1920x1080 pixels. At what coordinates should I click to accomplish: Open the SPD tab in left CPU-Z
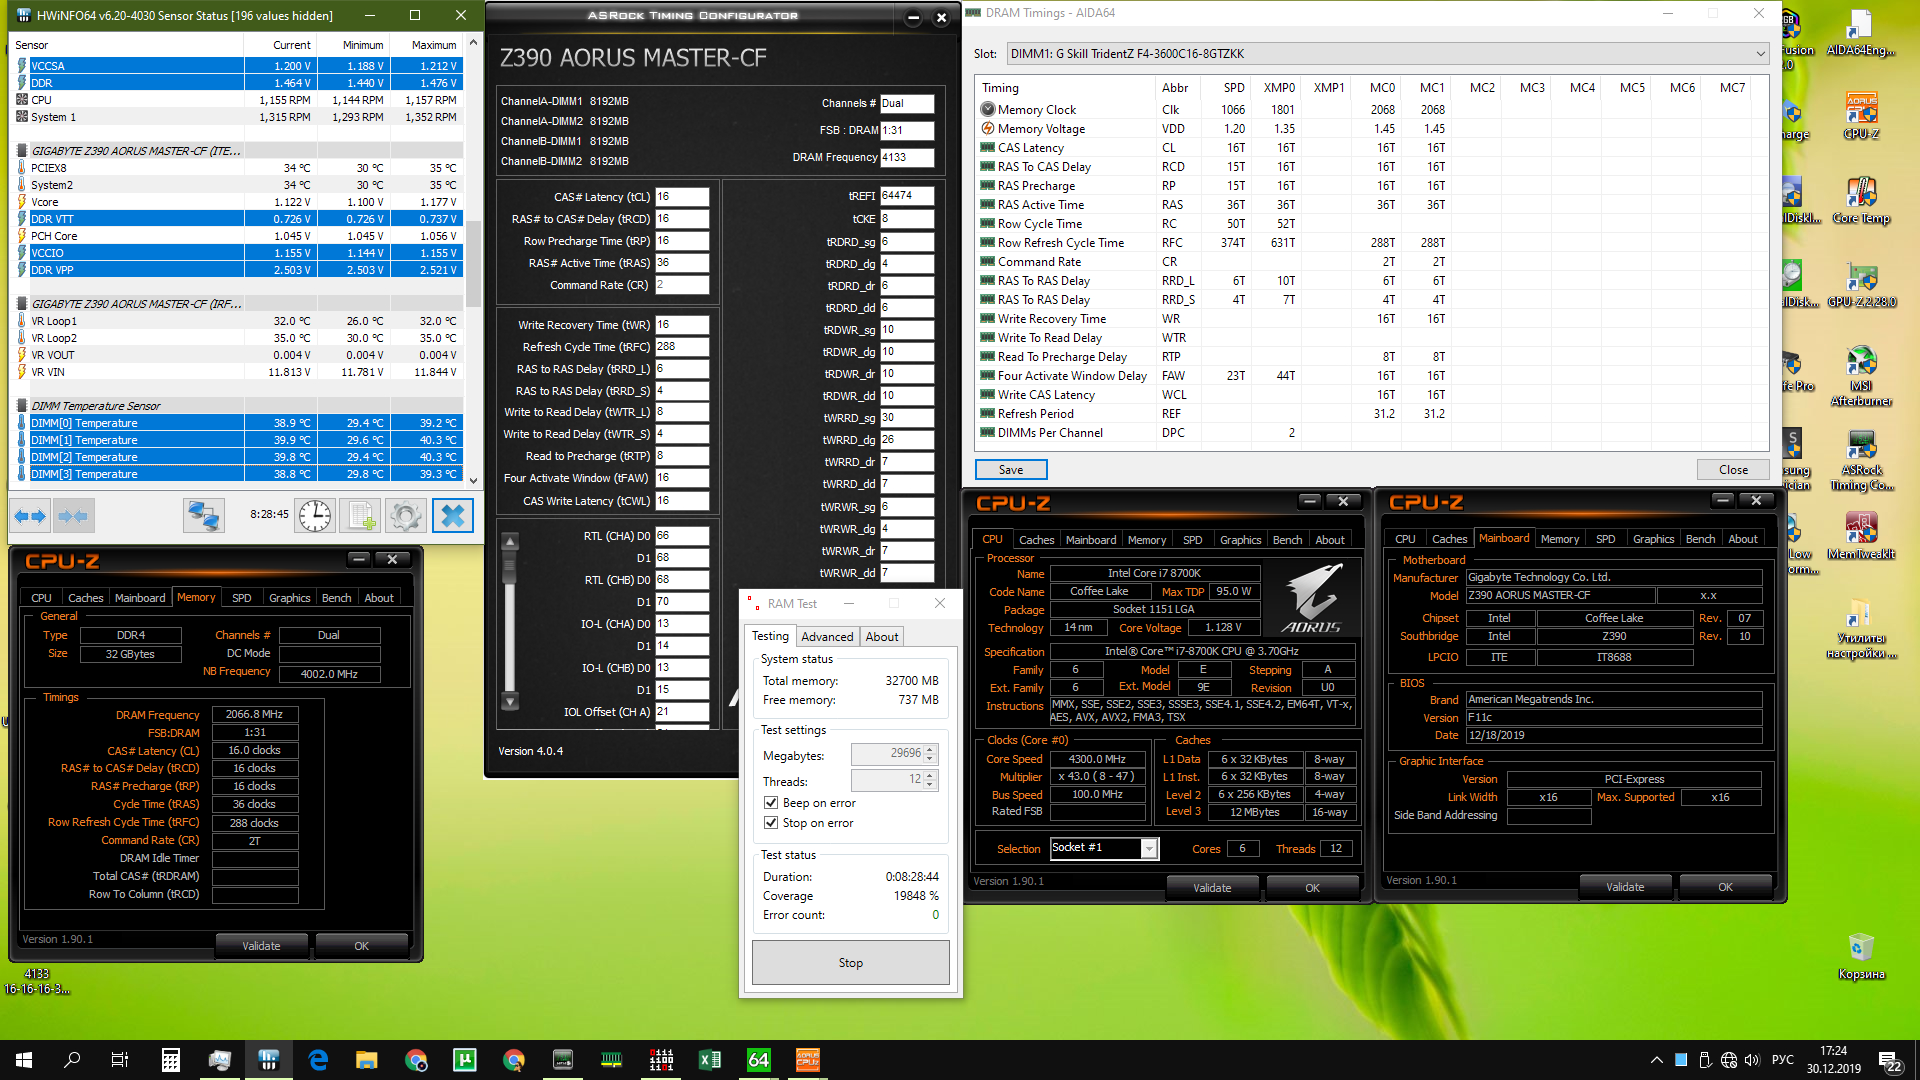pos(241,598)
